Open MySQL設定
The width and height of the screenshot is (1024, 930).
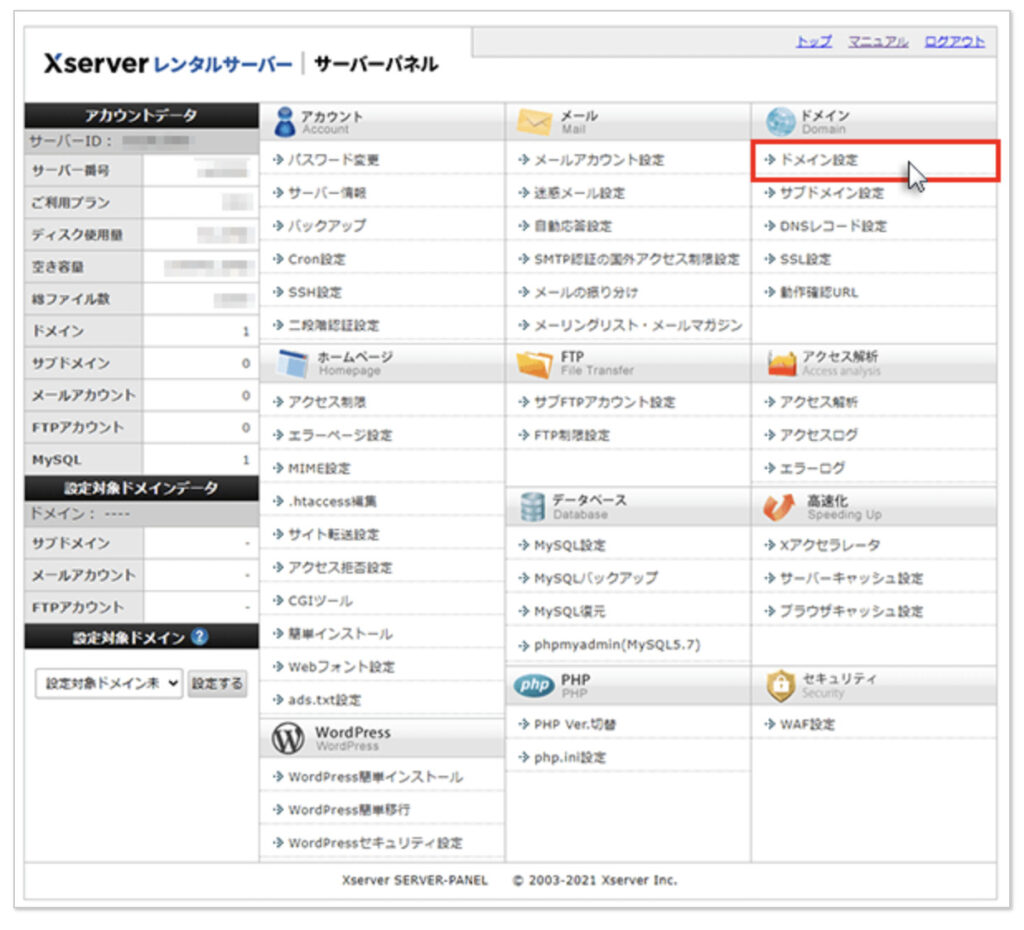click(569, 545)
